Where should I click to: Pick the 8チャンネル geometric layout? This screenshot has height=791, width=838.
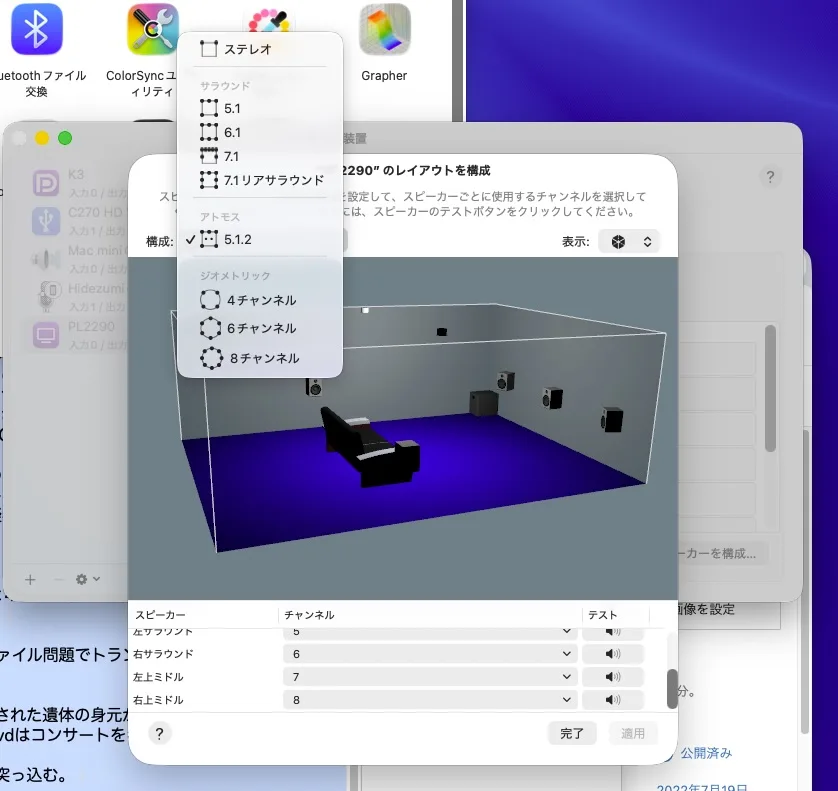click(x=262, y=358)
